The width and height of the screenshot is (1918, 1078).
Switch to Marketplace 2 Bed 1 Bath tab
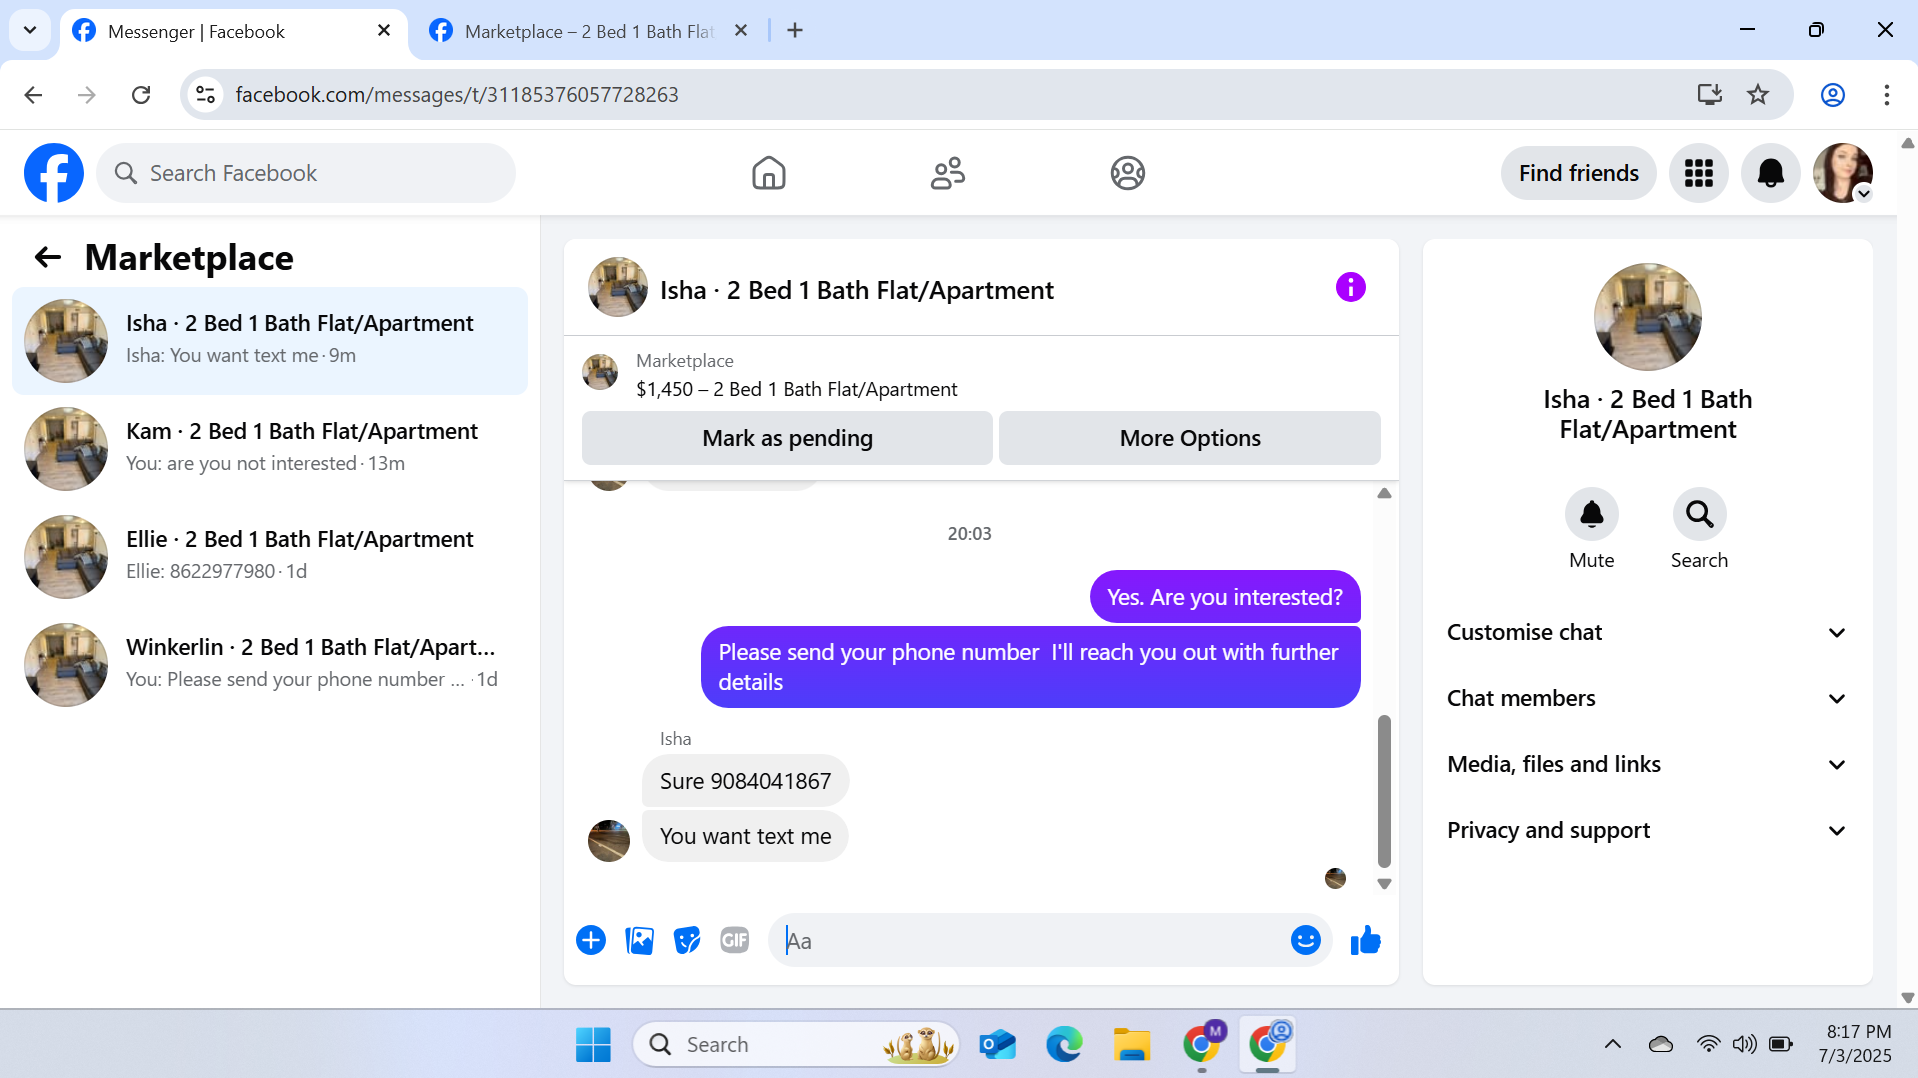[x=589, y=31]
